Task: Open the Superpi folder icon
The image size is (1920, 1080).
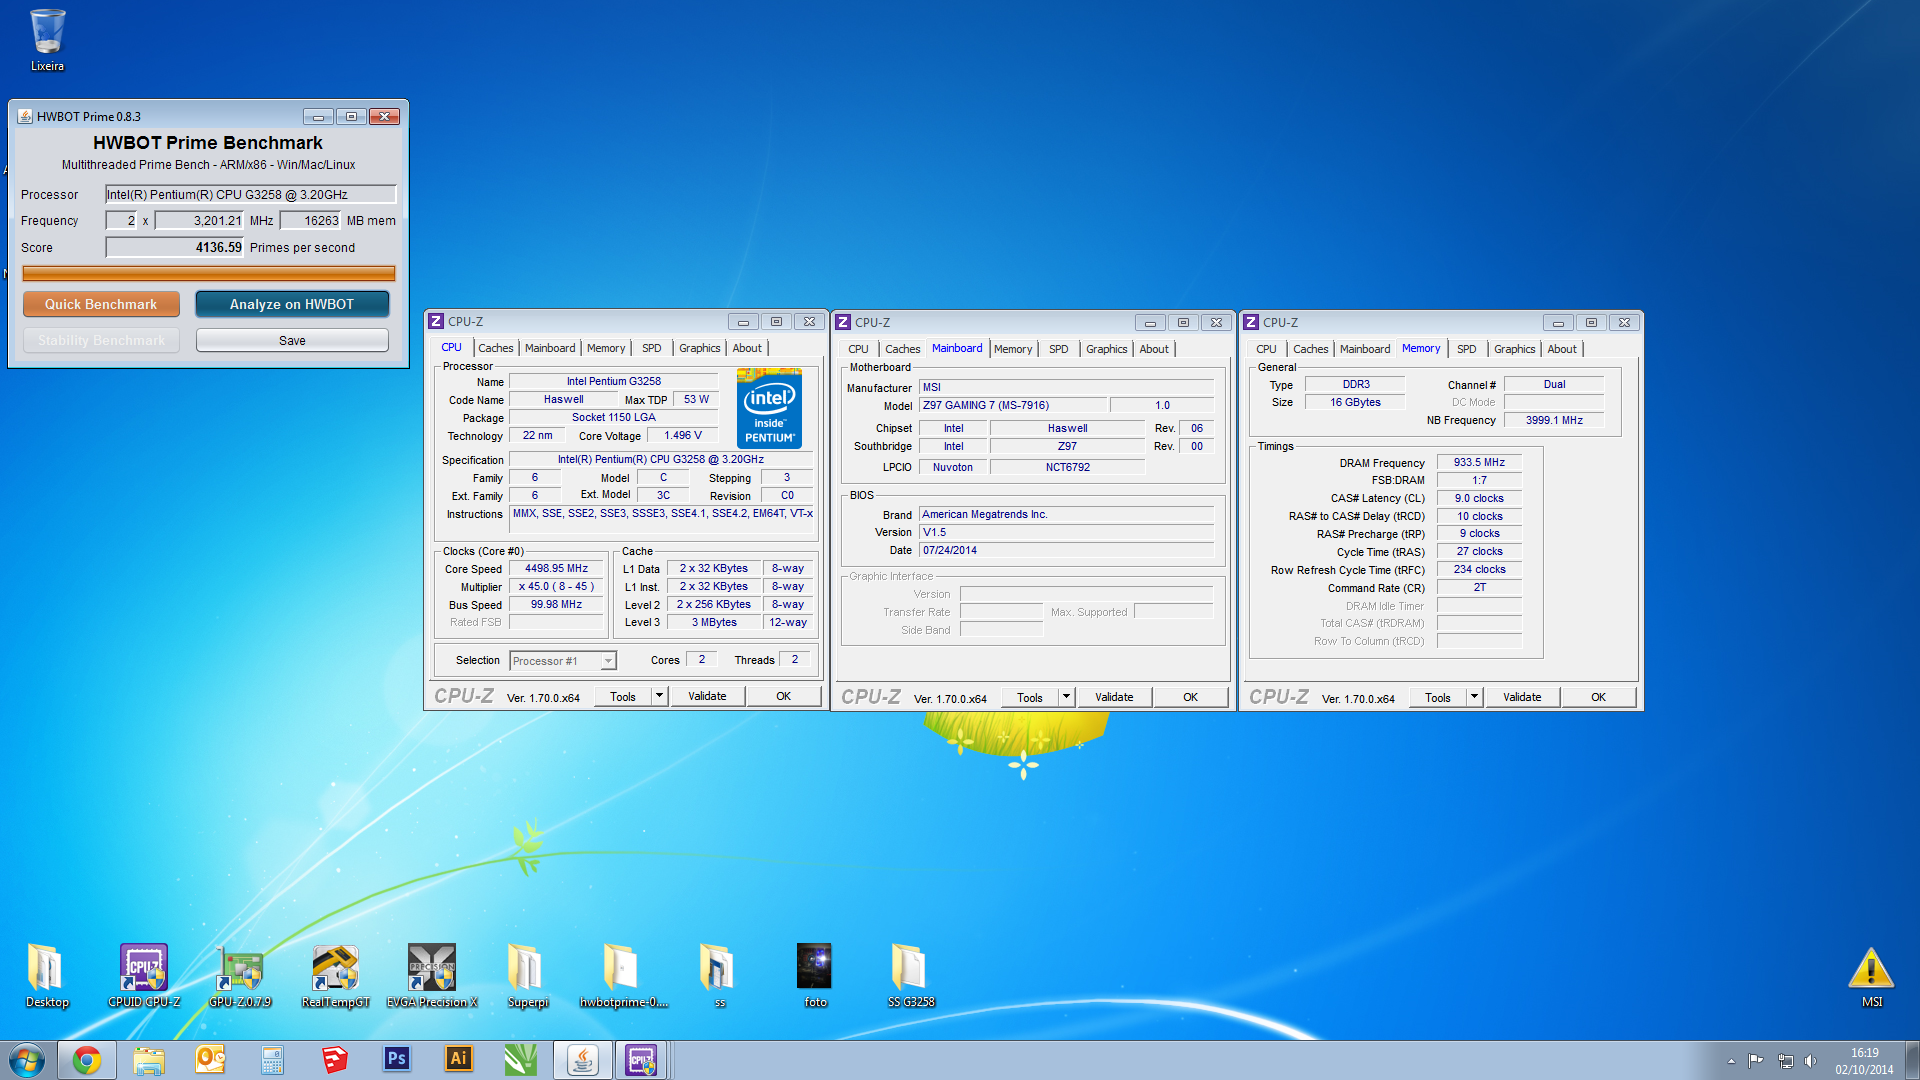Action: (527, 975)
